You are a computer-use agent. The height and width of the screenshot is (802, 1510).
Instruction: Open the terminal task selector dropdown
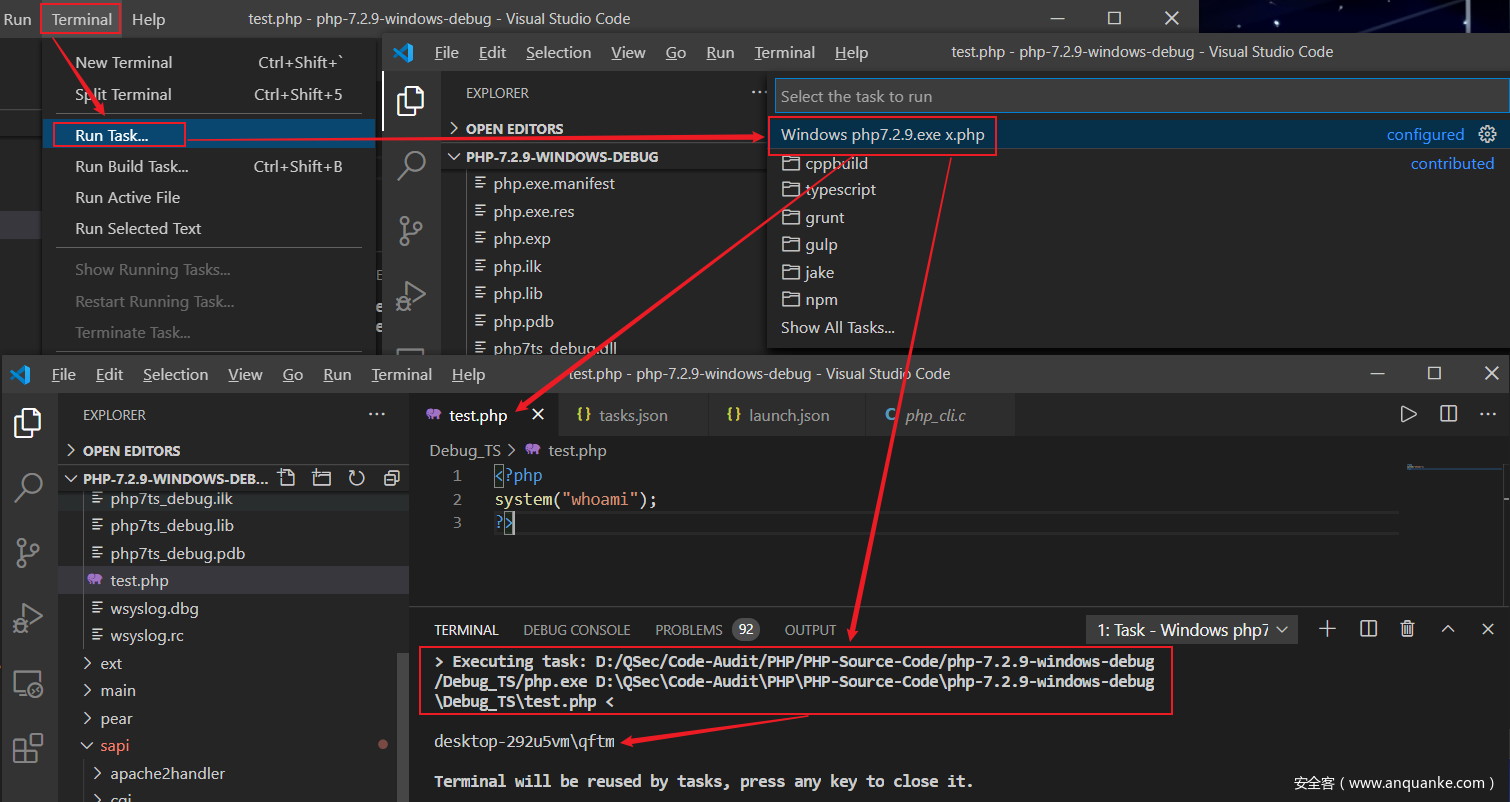(x=1192, y=629)
